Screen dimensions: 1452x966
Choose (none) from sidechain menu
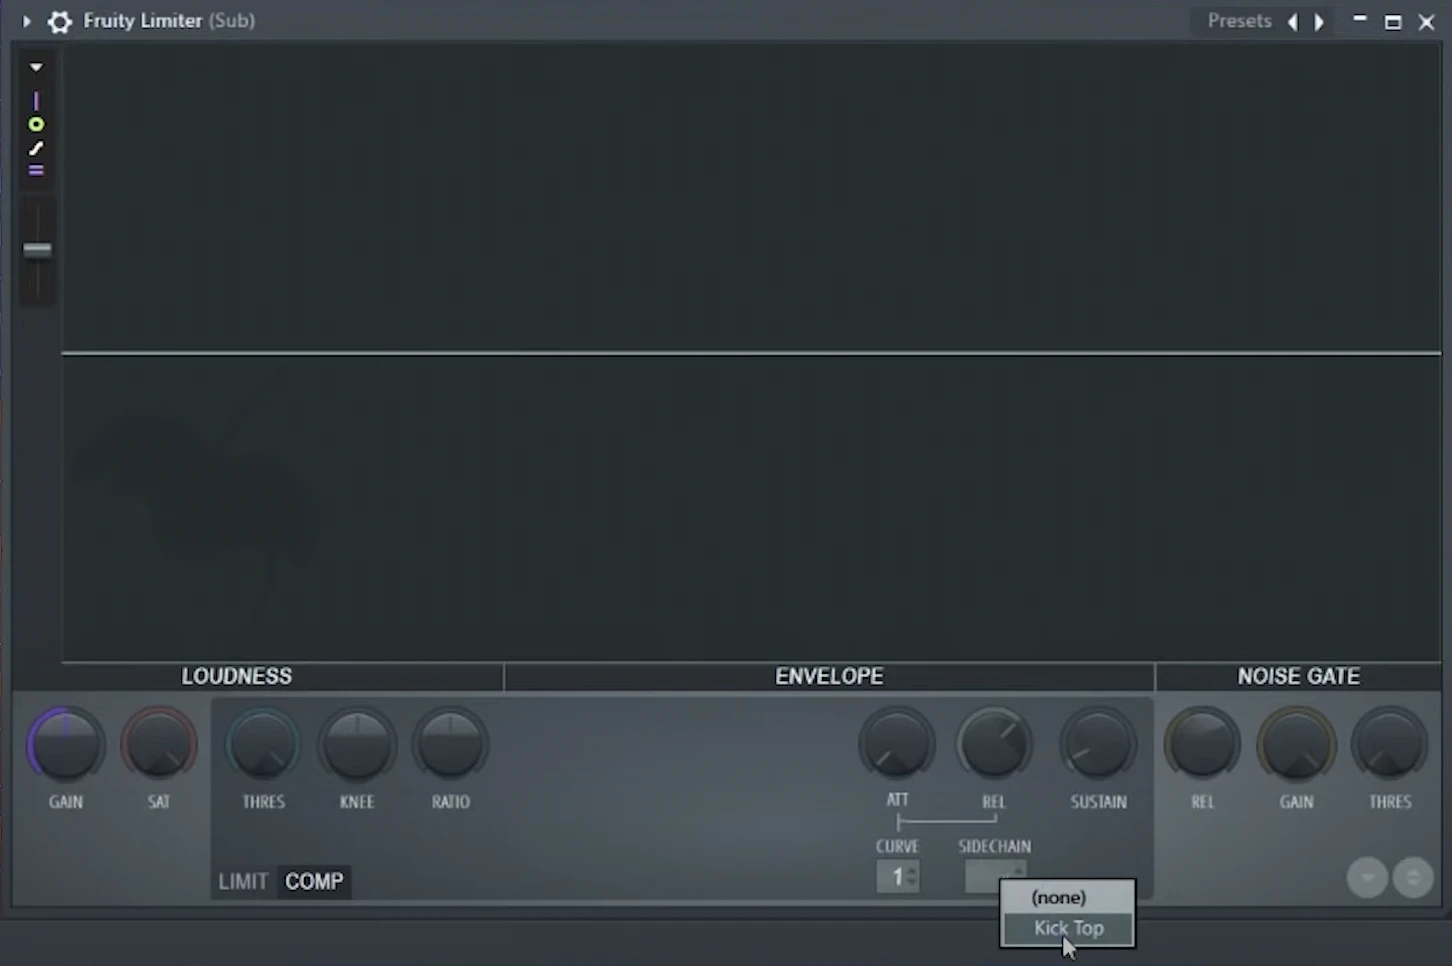point(1058,897)
